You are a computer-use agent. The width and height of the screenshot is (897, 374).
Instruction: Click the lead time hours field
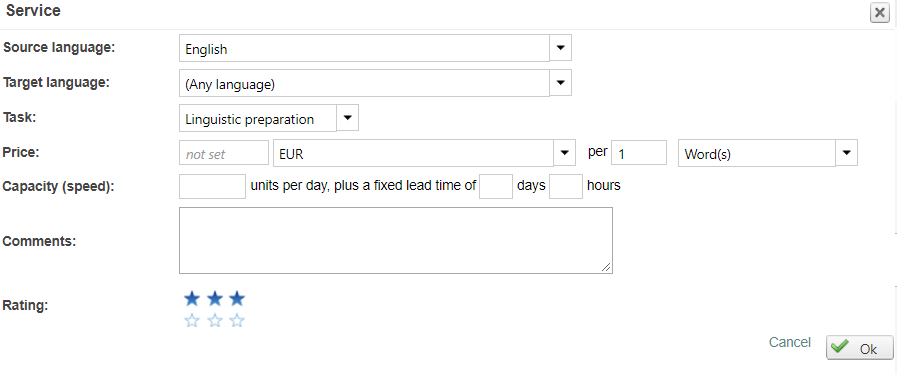point(566,186)
